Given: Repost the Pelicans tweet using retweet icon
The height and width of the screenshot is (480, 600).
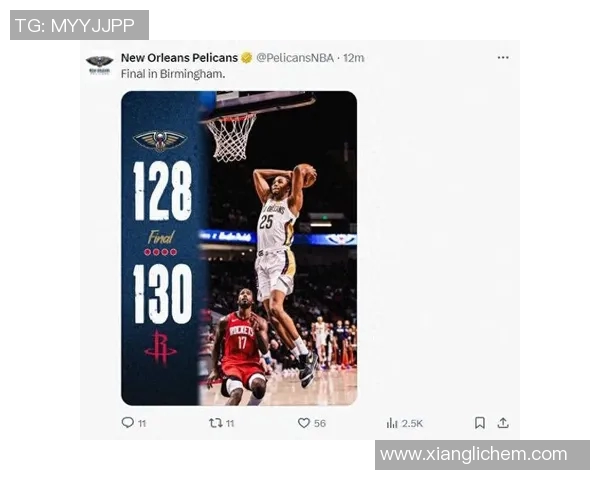Looking at the screenshot, I should [x=215, y=423].
